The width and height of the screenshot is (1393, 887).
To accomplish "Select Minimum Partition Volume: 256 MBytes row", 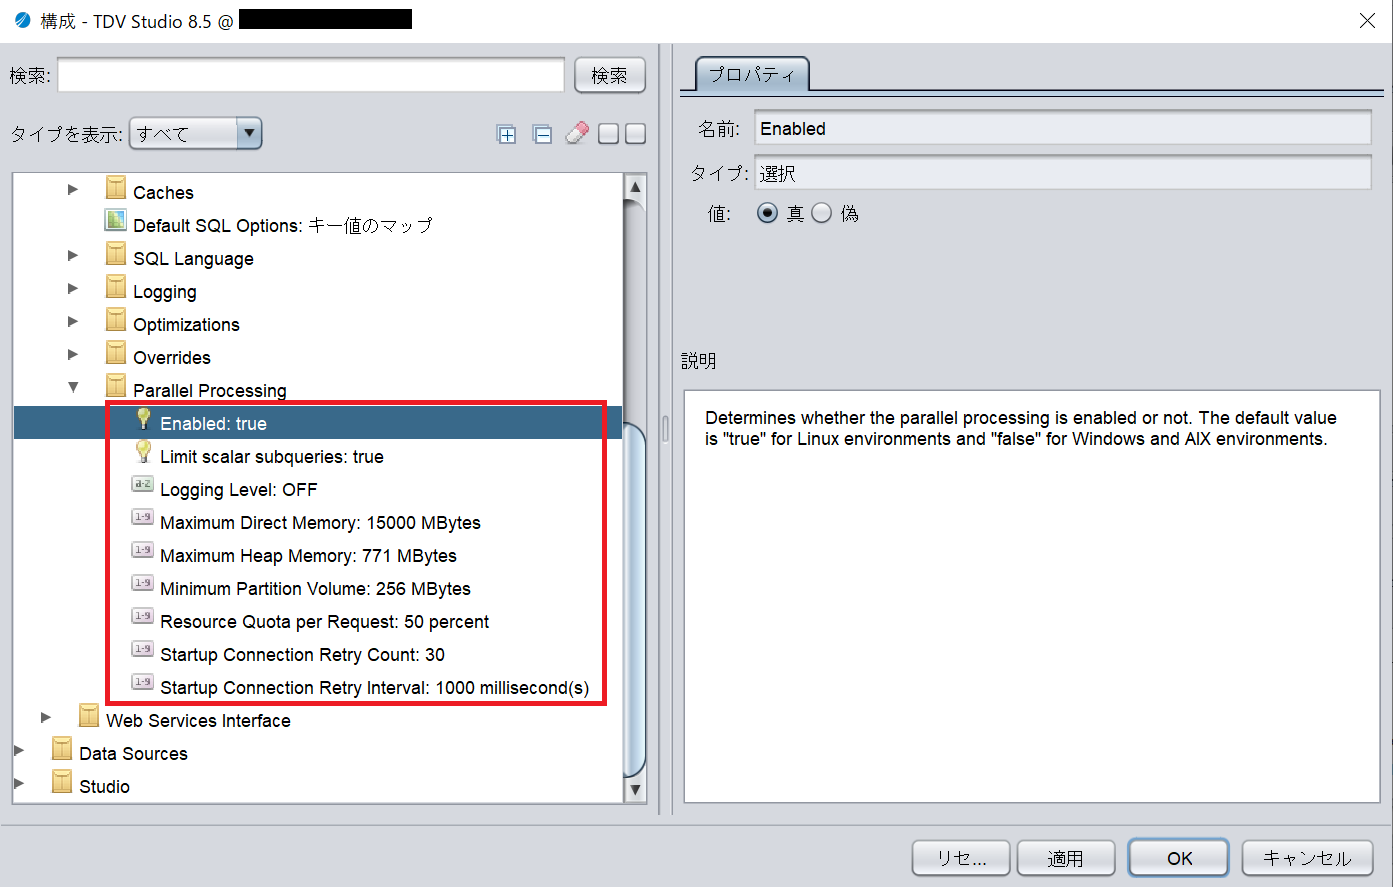I will point(315,588).
